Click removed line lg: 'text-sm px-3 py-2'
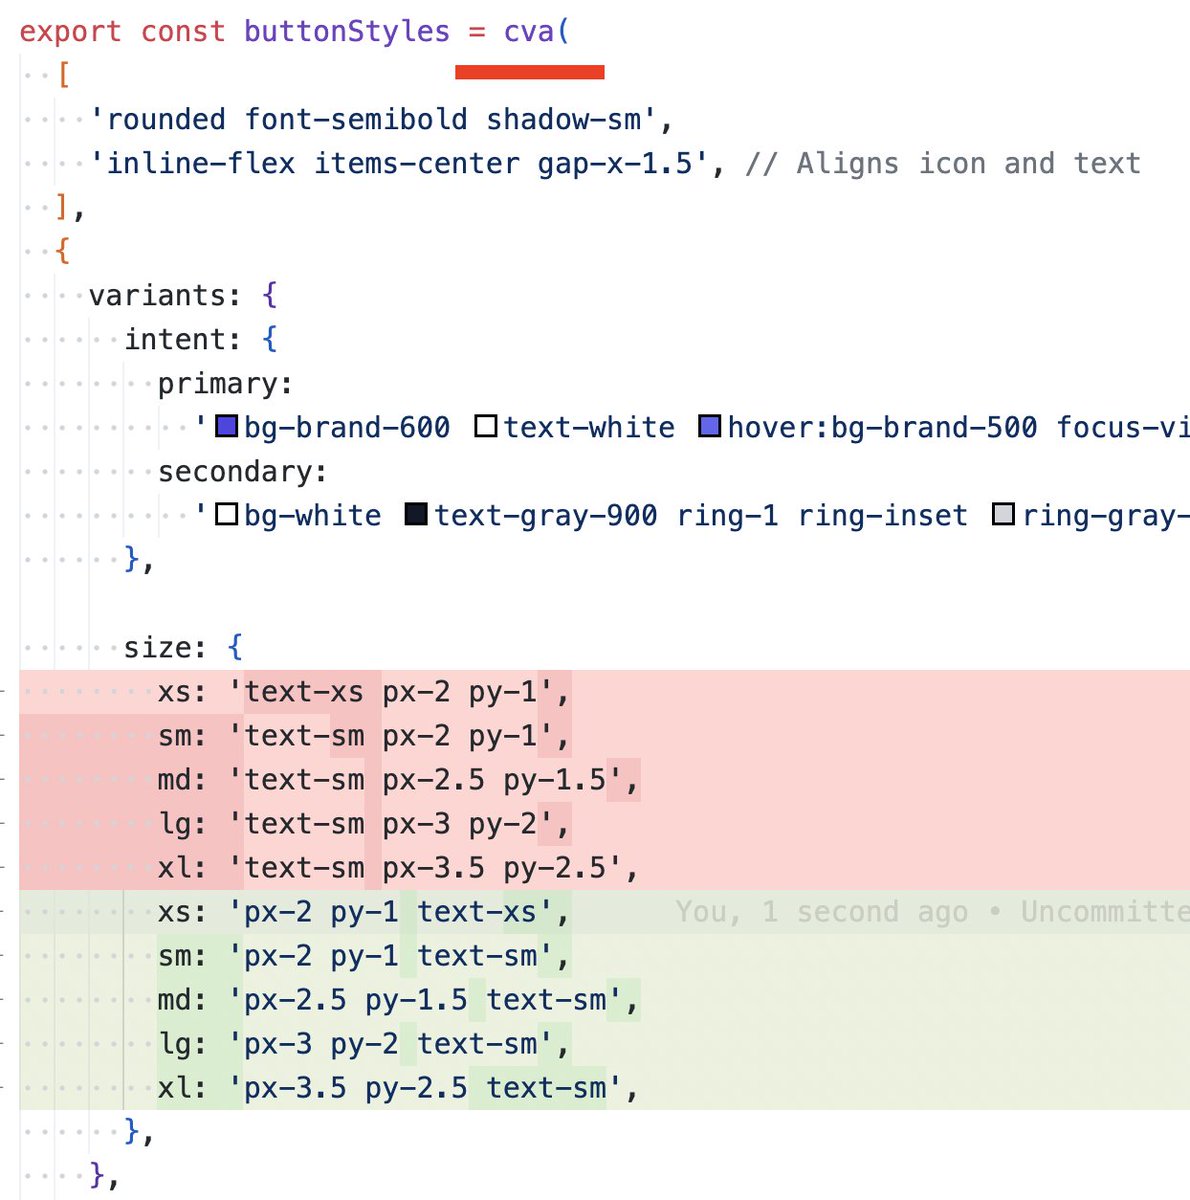This screenshot has width=1190, height=1200. coord(604,823)
